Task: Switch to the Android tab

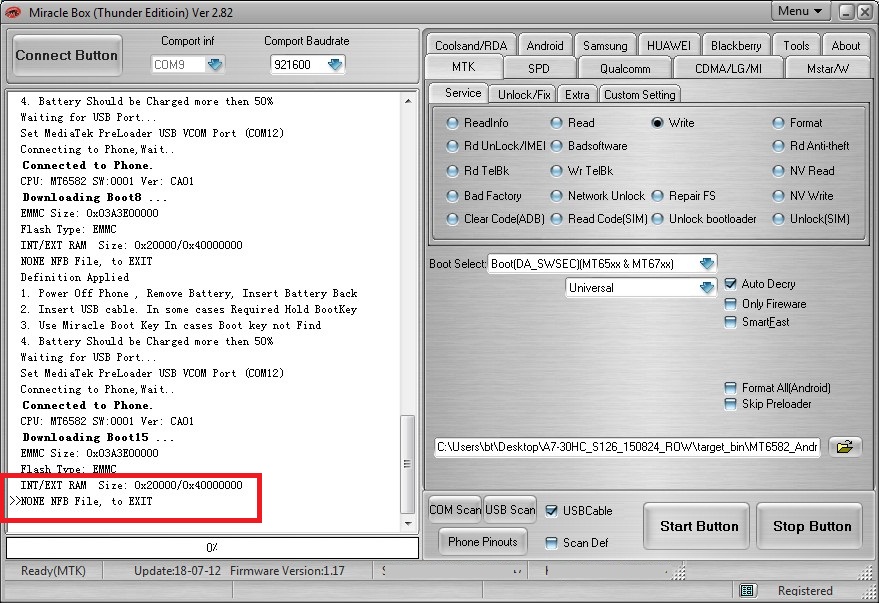Action: point(544,45)
